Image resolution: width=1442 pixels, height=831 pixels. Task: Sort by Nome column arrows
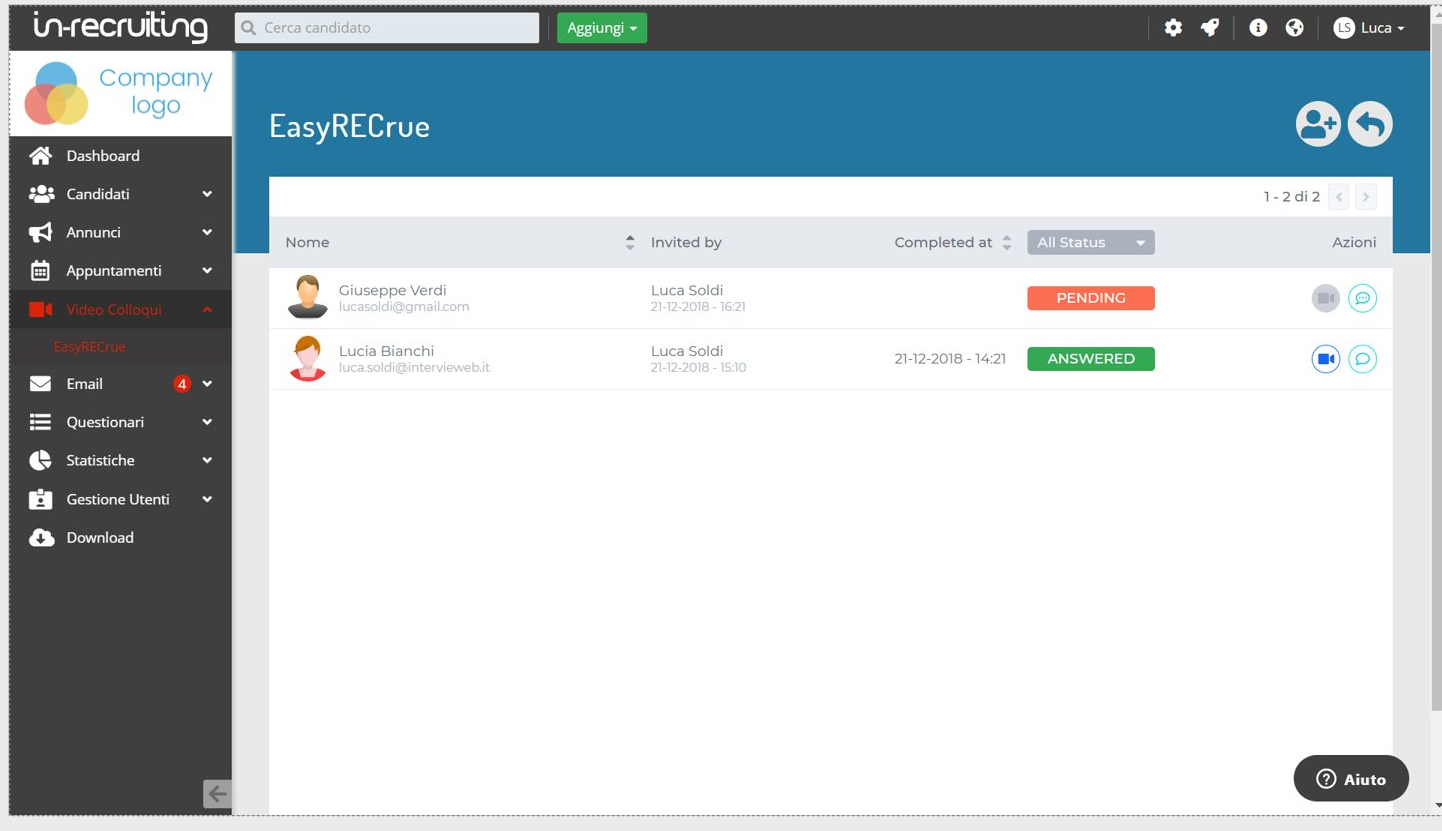pyautogui.click(x=630, y=242)
